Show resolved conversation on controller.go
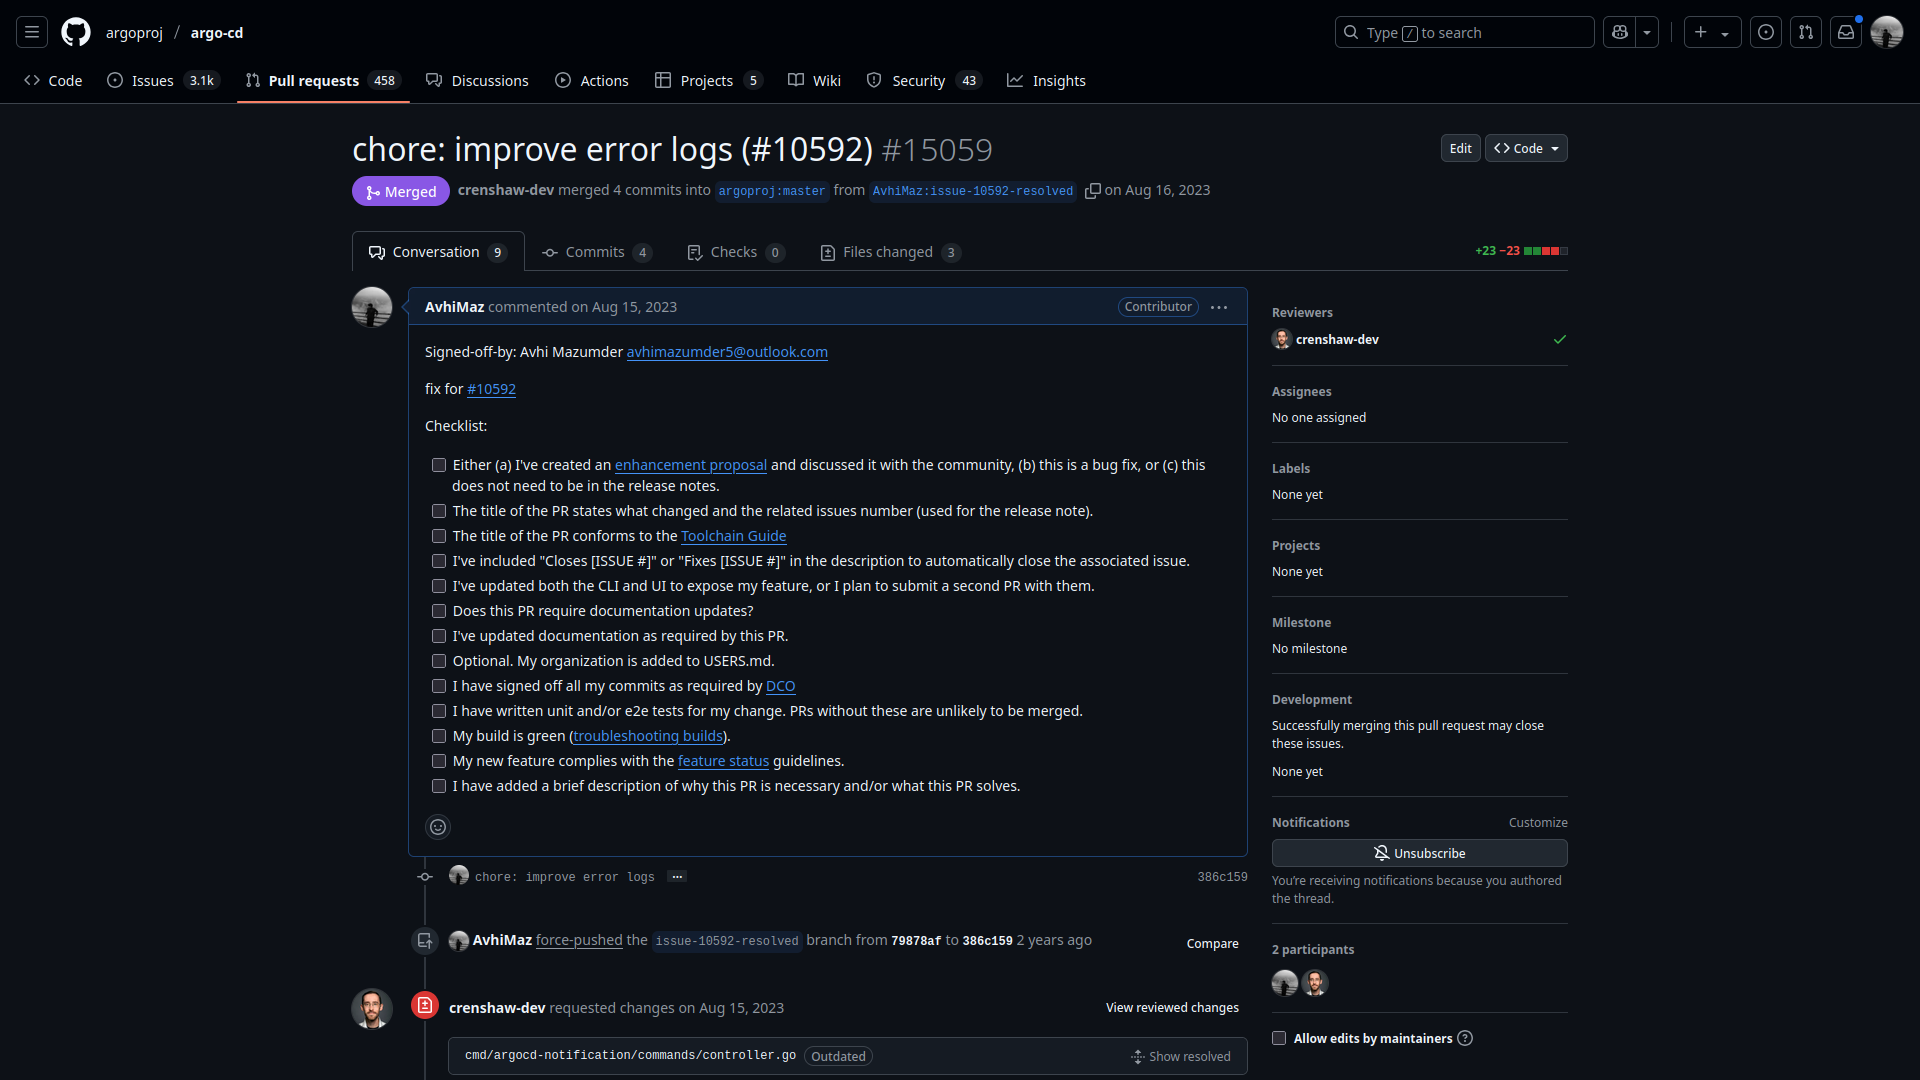Image resolution: width=1920 pixels, height=1080 pixels. [1181, 1057]
